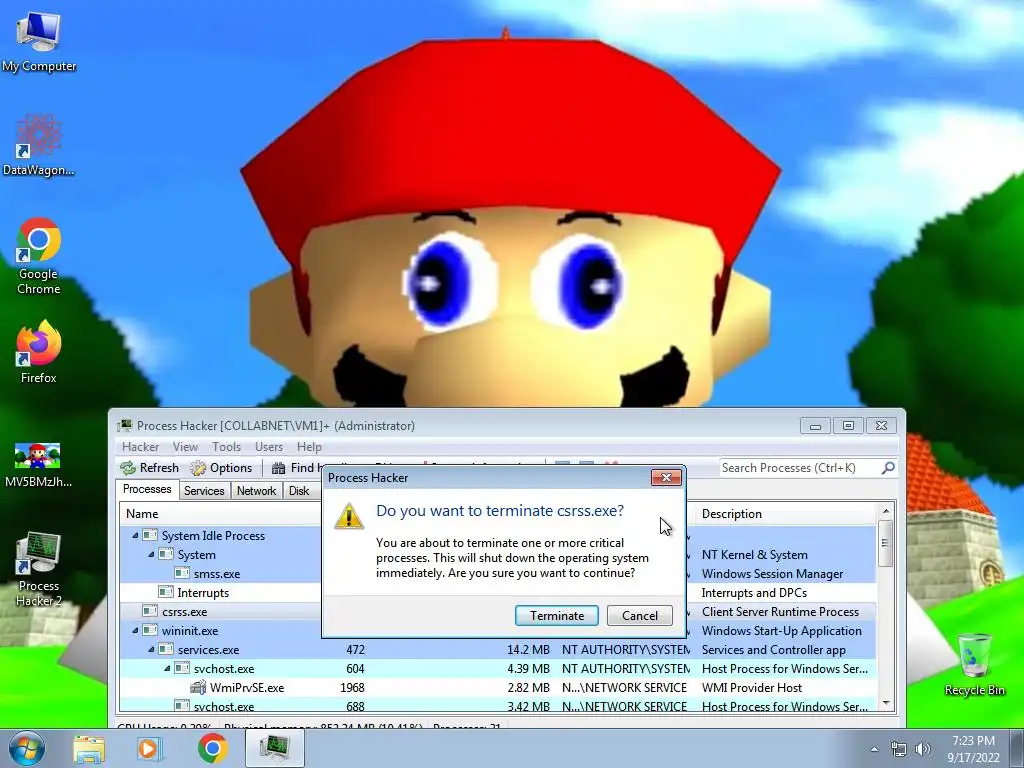1024x768 pixels.
Task: Click the 14.2 MB memory value
Action: tap(528, 650)
